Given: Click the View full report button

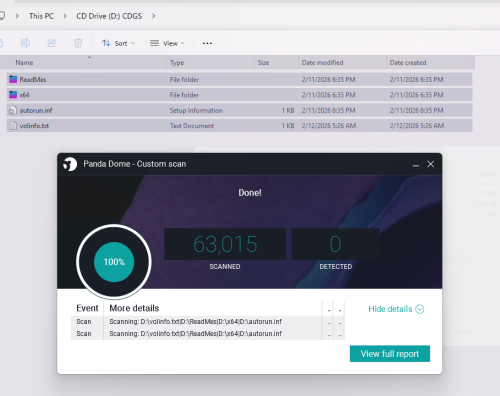Looking at the screenshot, I should (390, 354).
